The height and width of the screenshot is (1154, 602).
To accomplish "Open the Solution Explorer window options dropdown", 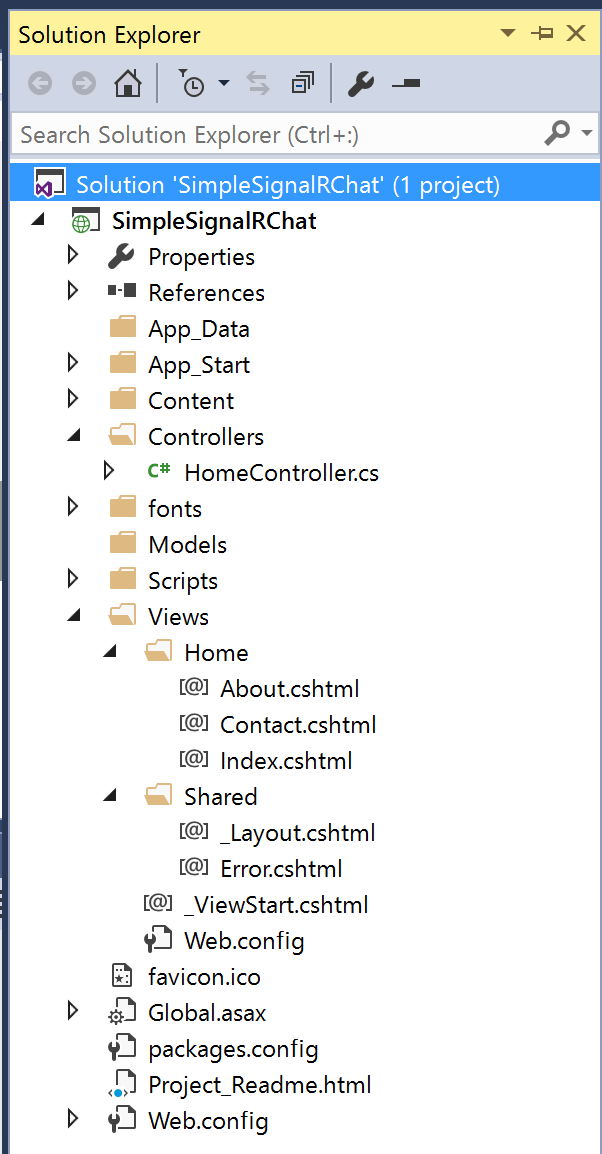I will (508, 34).
